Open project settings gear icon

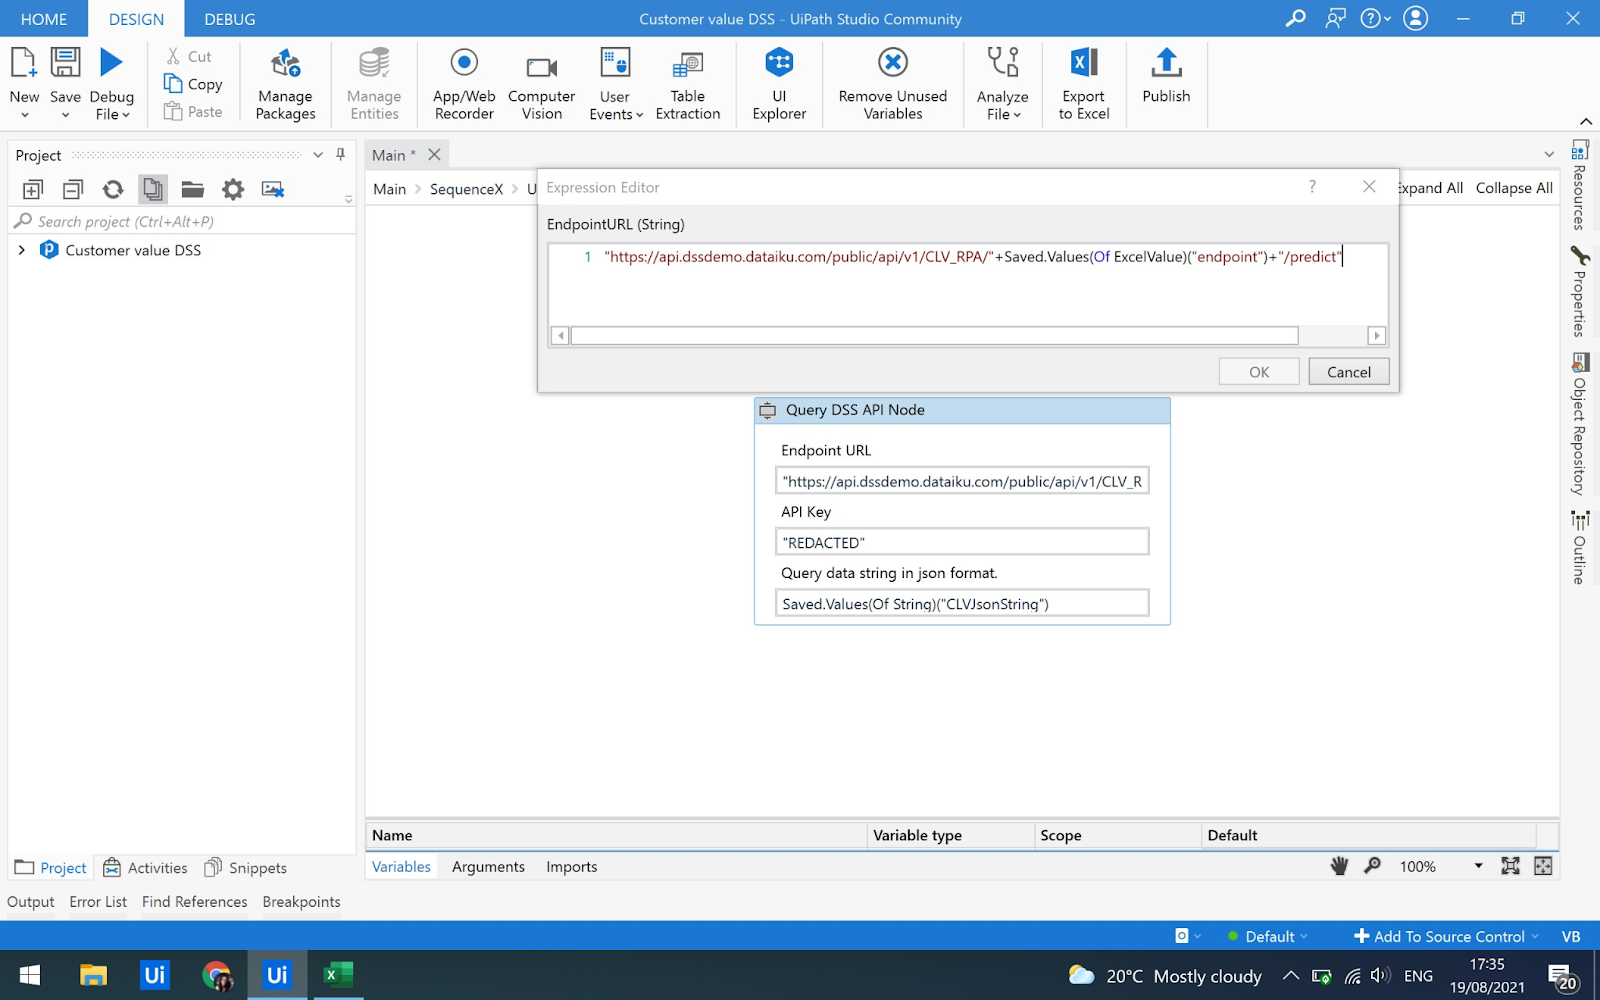[233, 189]
